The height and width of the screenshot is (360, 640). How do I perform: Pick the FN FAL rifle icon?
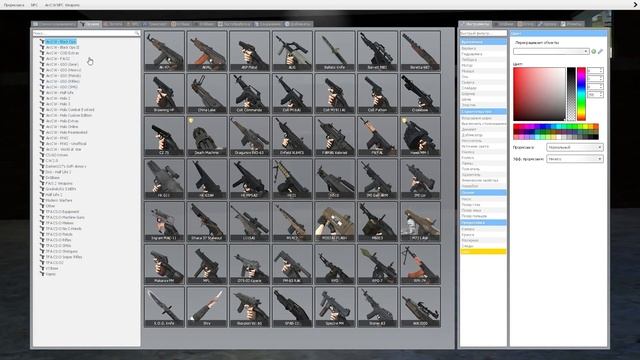[x=378, y=136]
